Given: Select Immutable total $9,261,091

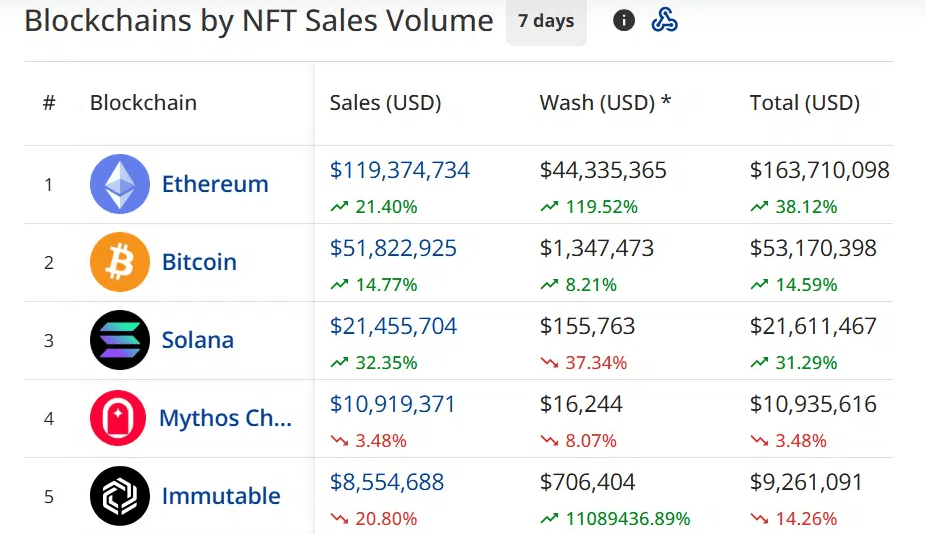Looking at the screenshot, I should [806, 482].
